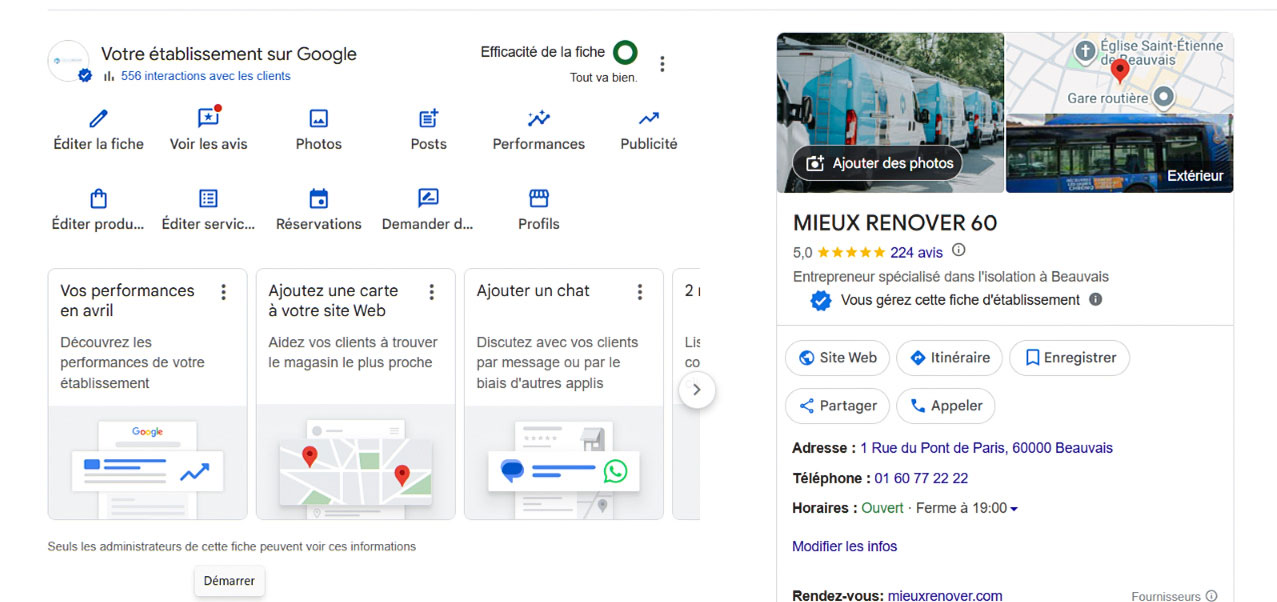
Task: Click next arrow on the cards carousel
Action: [x=697, y=389]
